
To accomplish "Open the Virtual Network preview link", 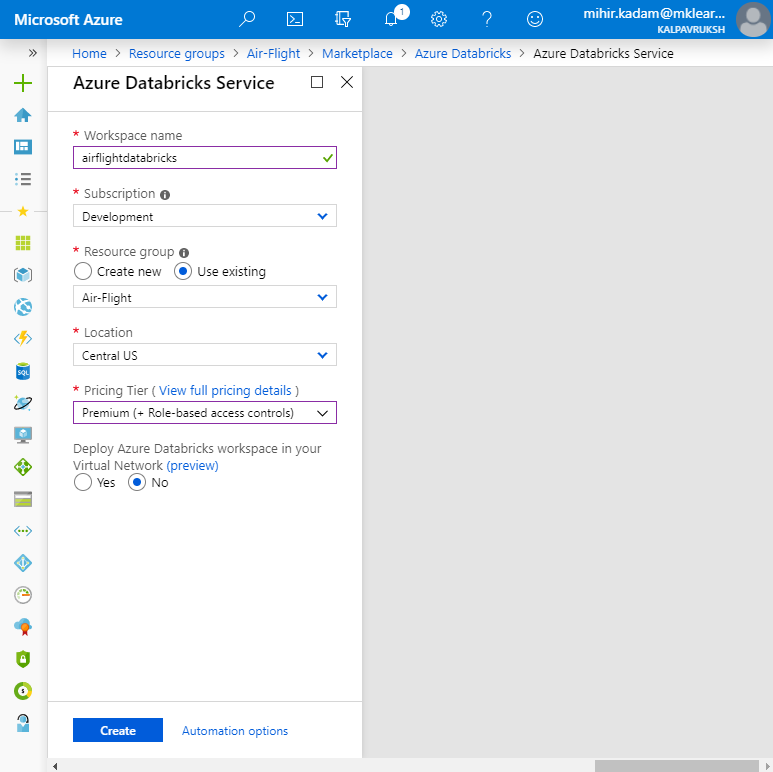I will point(192,465).
